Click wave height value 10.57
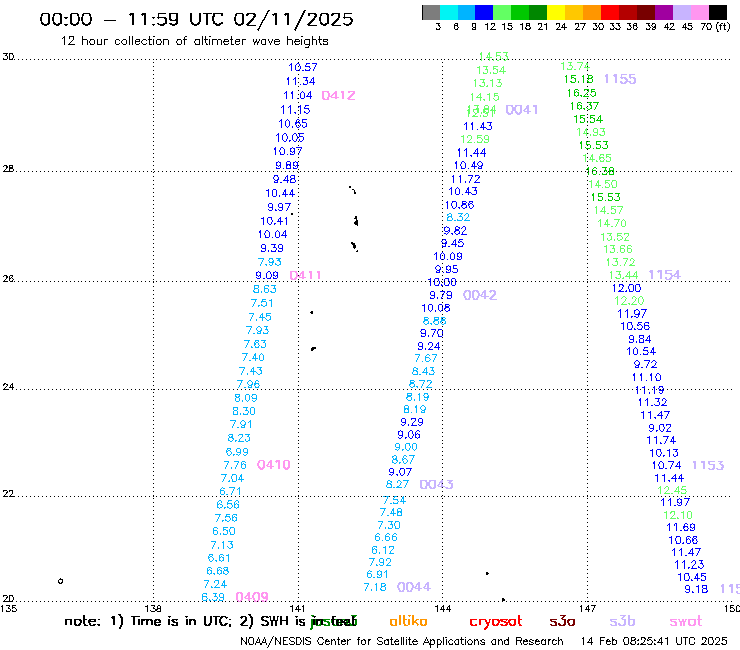 coord(303,68)
